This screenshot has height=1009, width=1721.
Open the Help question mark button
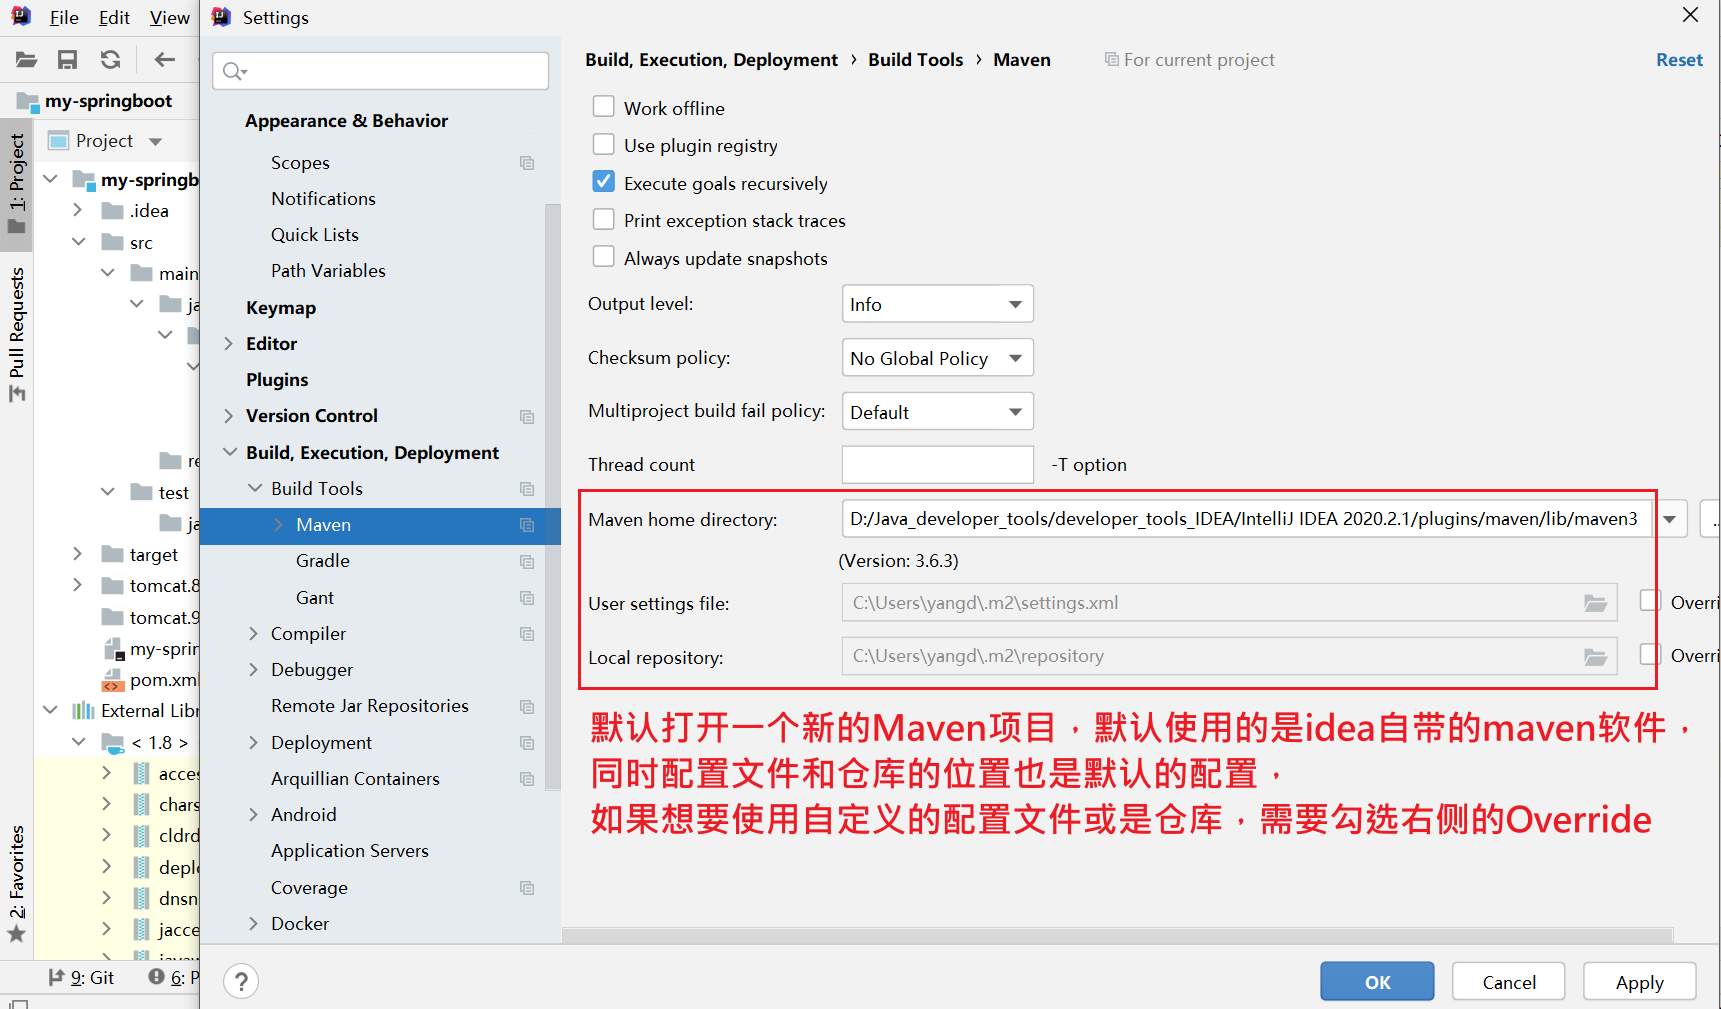click(x=241, y=981)
